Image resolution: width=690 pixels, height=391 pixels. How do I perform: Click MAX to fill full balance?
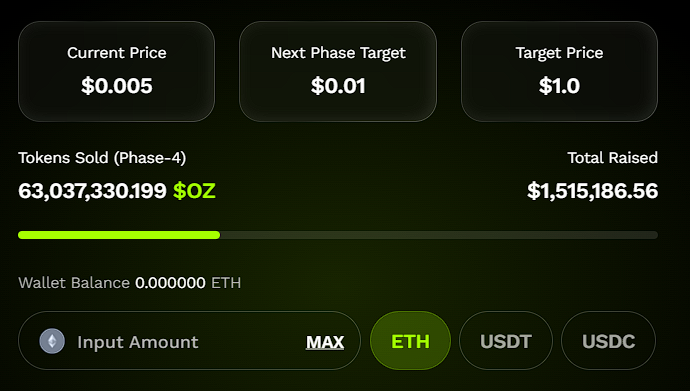click(x=325, y=342)
